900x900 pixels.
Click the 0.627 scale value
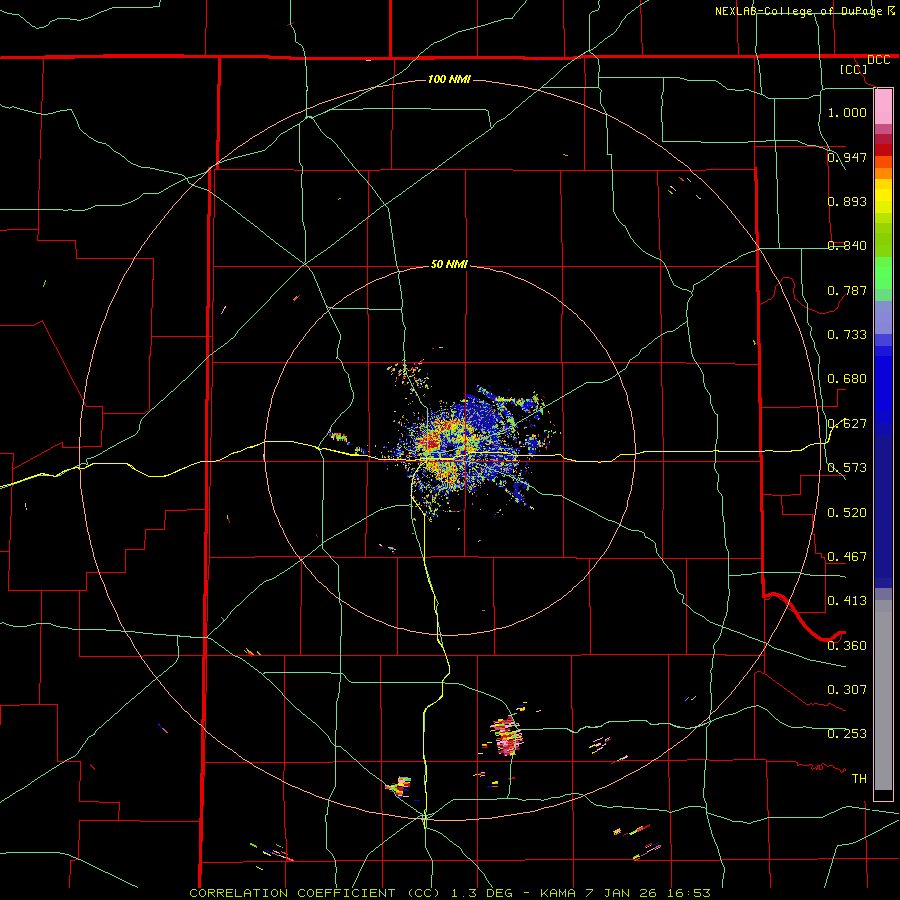[x=847, y=423]
